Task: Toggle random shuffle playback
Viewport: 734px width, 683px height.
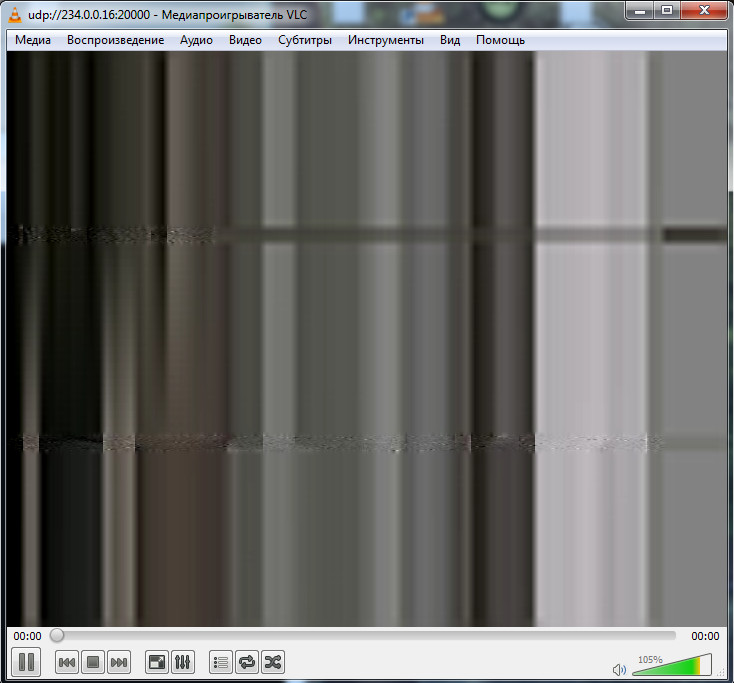Action: coord(273,662)
